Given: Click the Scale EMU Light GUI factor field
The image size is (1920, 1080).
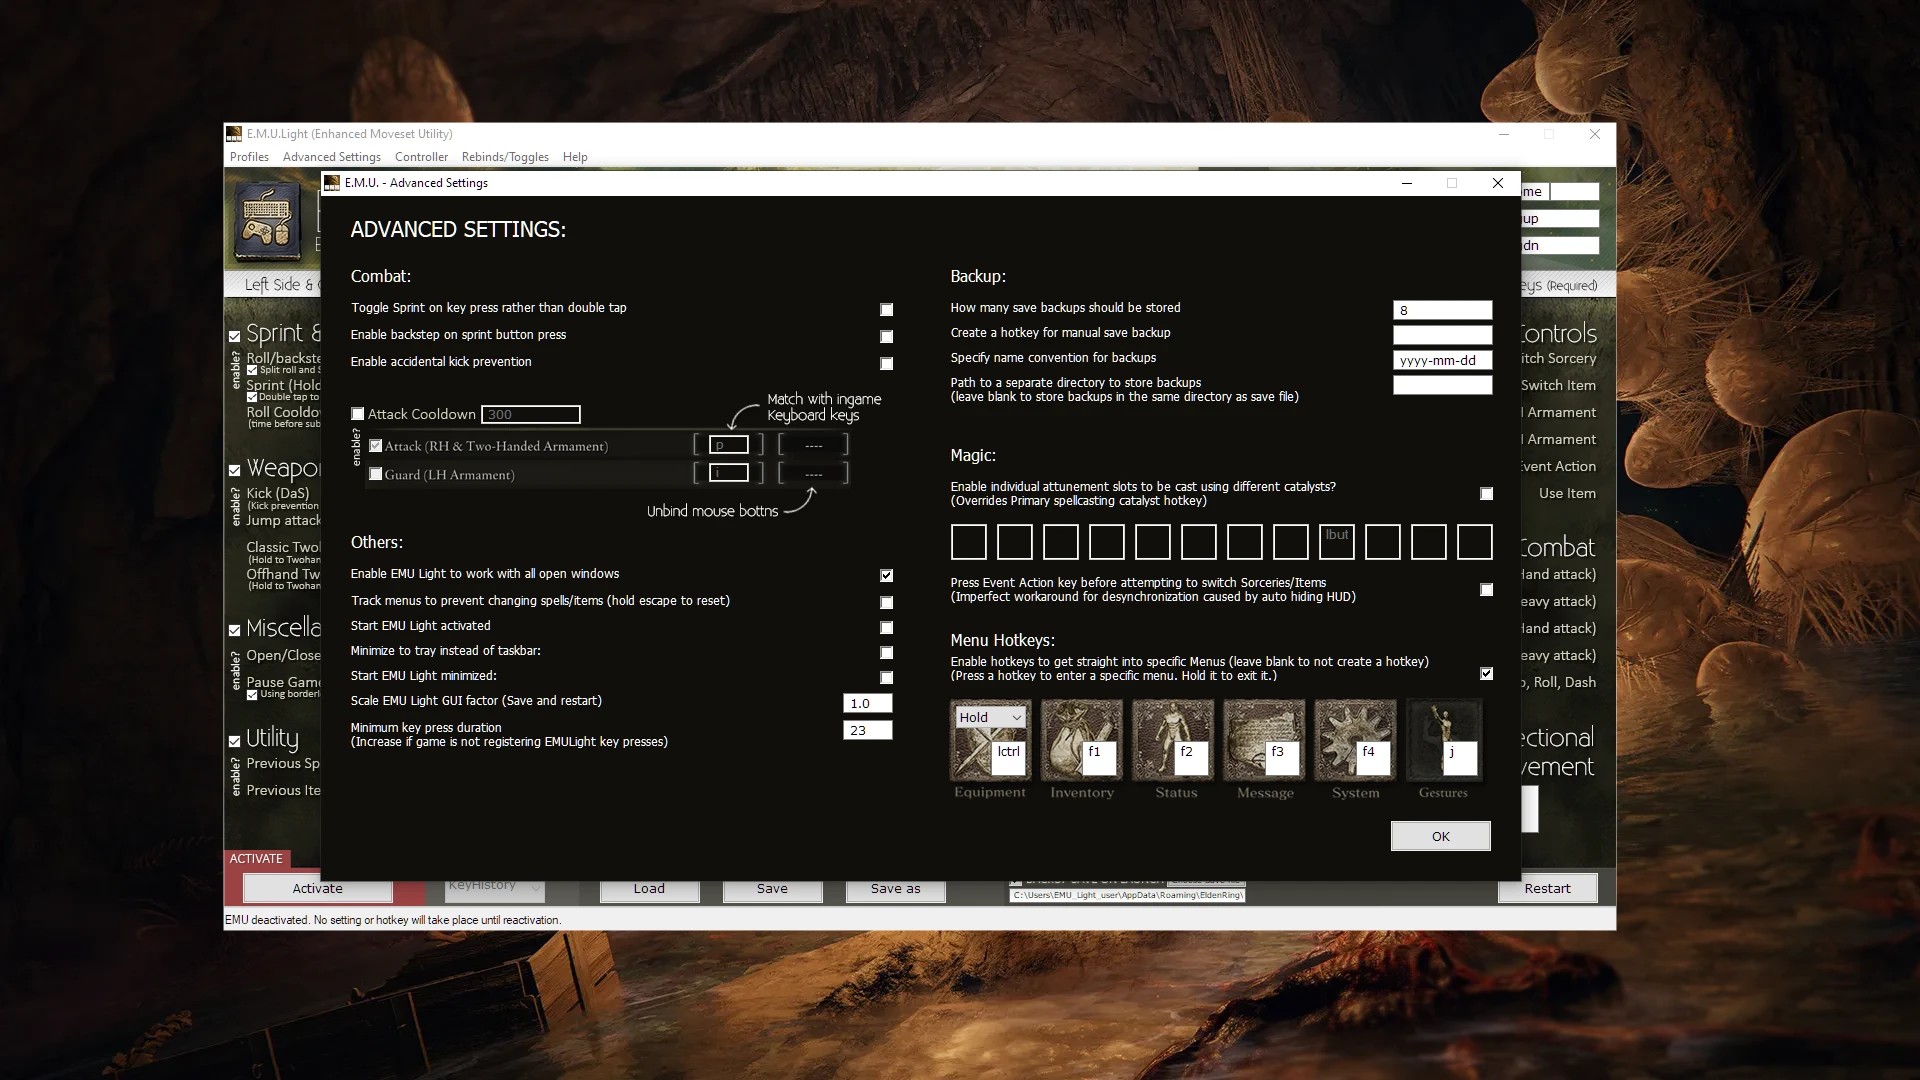Looking at the screenshot, I should [x=867, y=703].
